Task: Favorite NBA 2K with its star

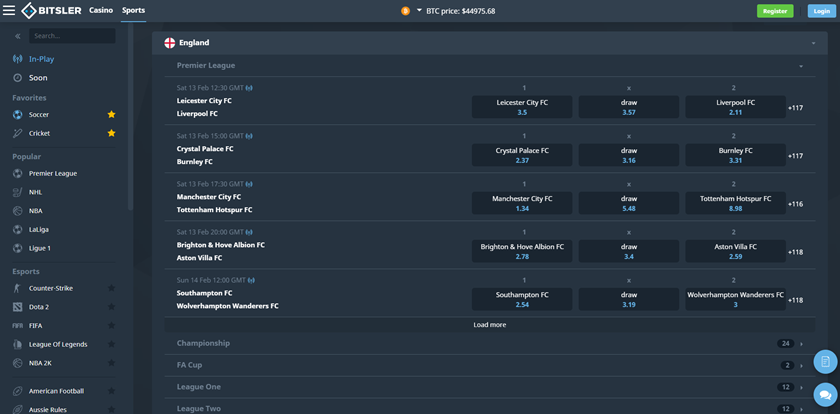Action: pyautogui.click(x=111, y=363)
